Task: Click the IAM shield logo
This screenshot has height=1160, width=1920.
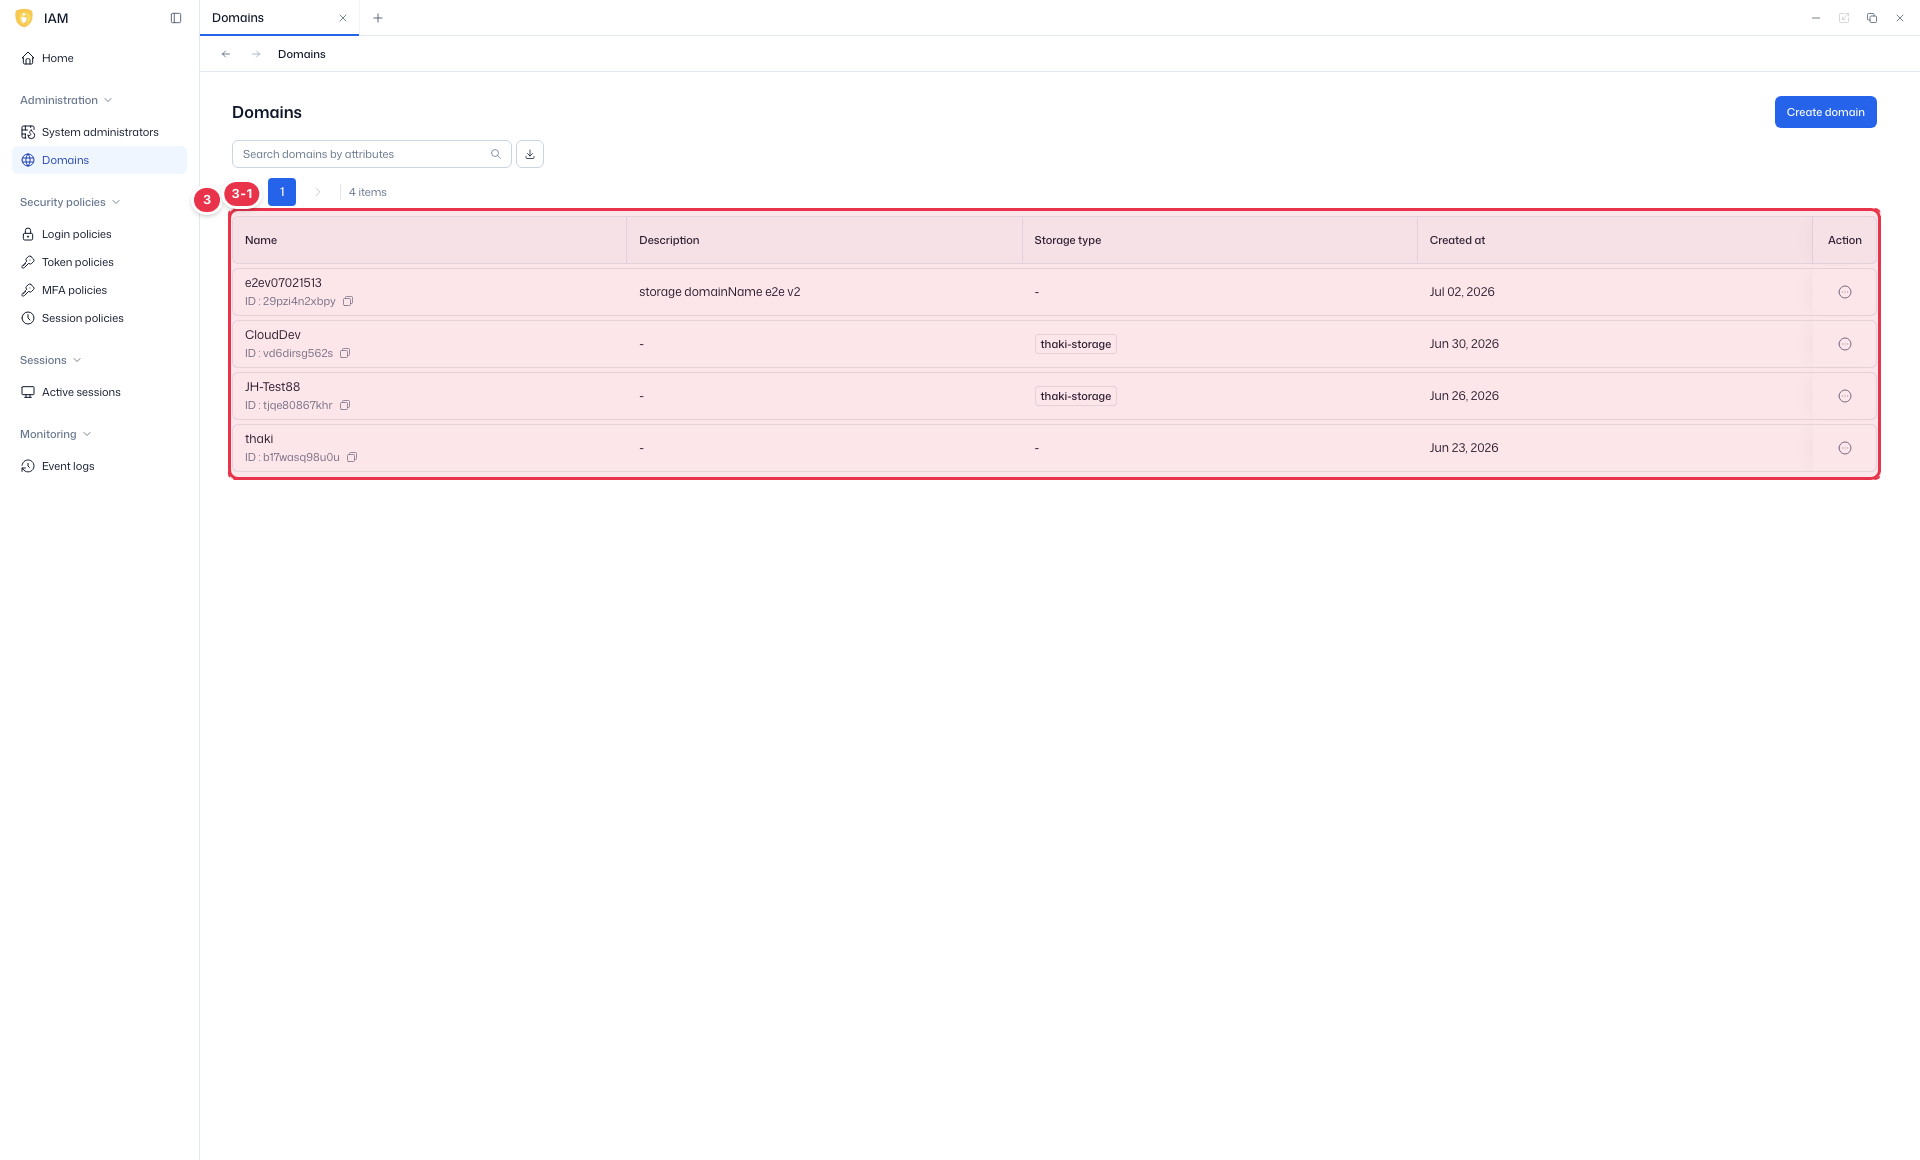Action: tap(25, 18)
